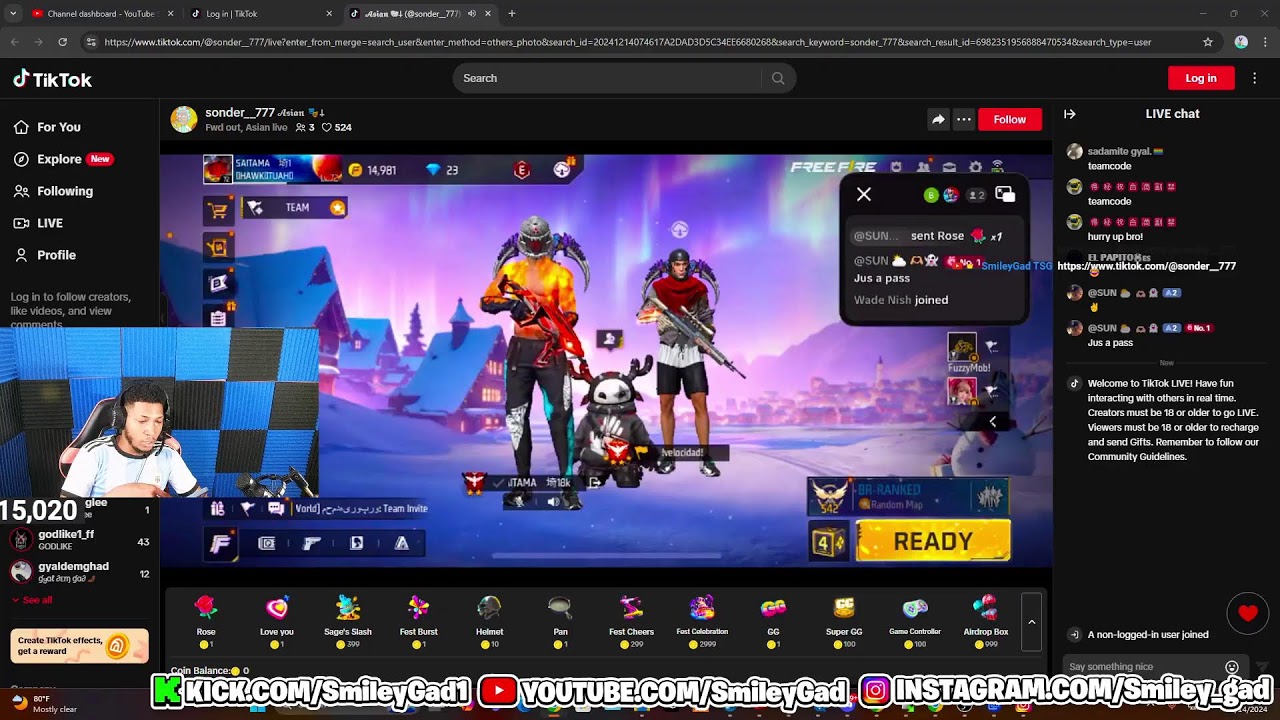Image resolution: width=1280 pixels, height=720 pixels.
Task: Click the in-game settings gear icon
Action: [975, 167]
